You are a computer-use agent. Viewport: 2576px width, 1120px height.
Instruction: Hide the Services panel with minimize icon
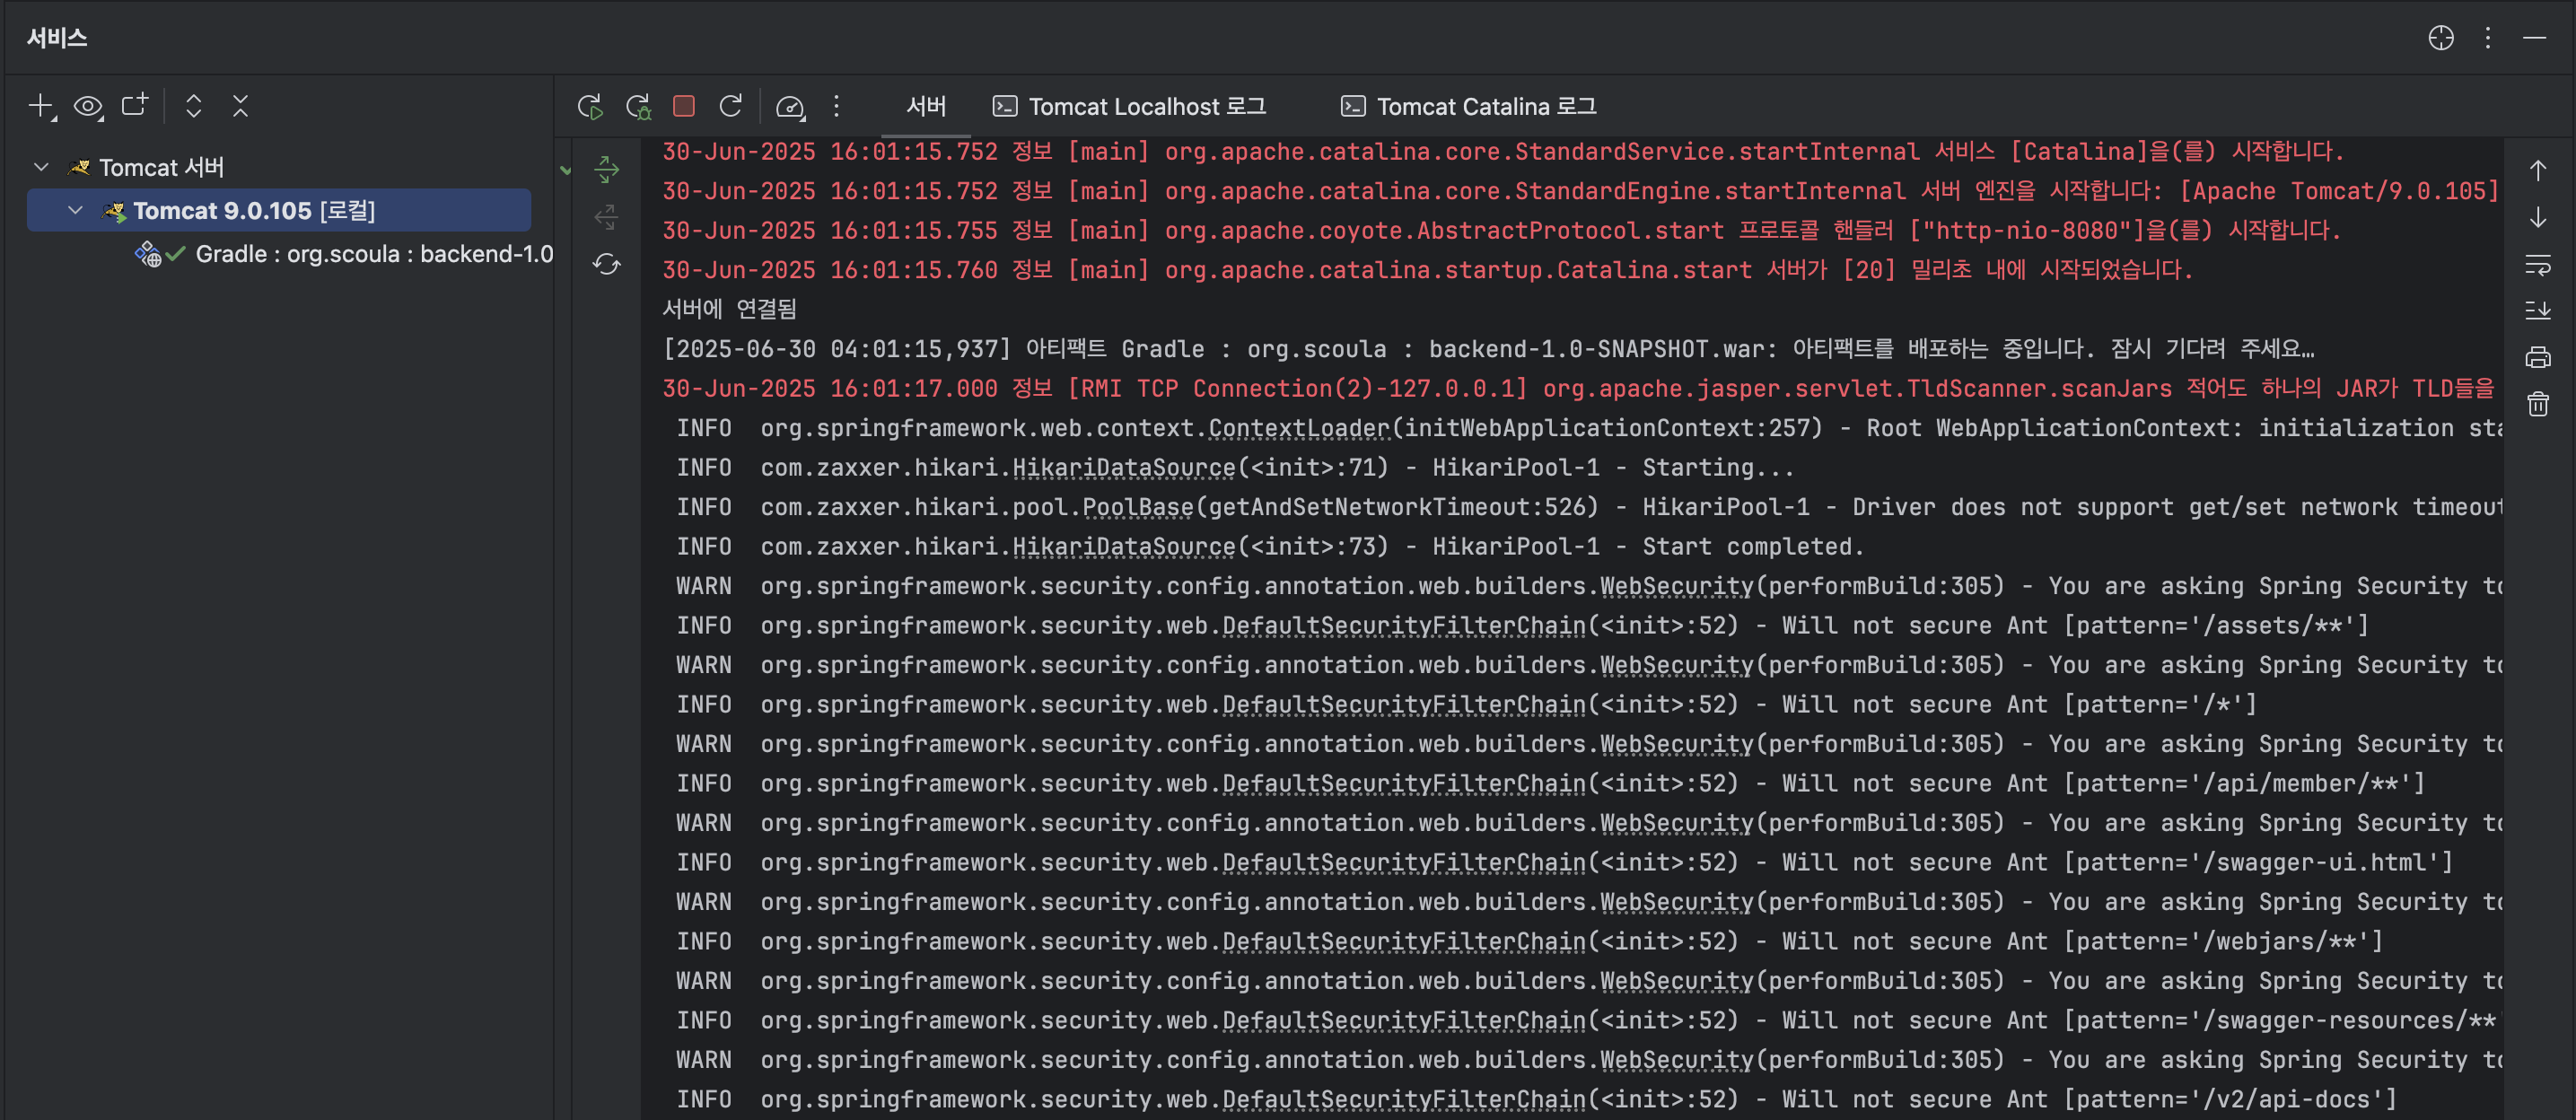point(2534,38)
